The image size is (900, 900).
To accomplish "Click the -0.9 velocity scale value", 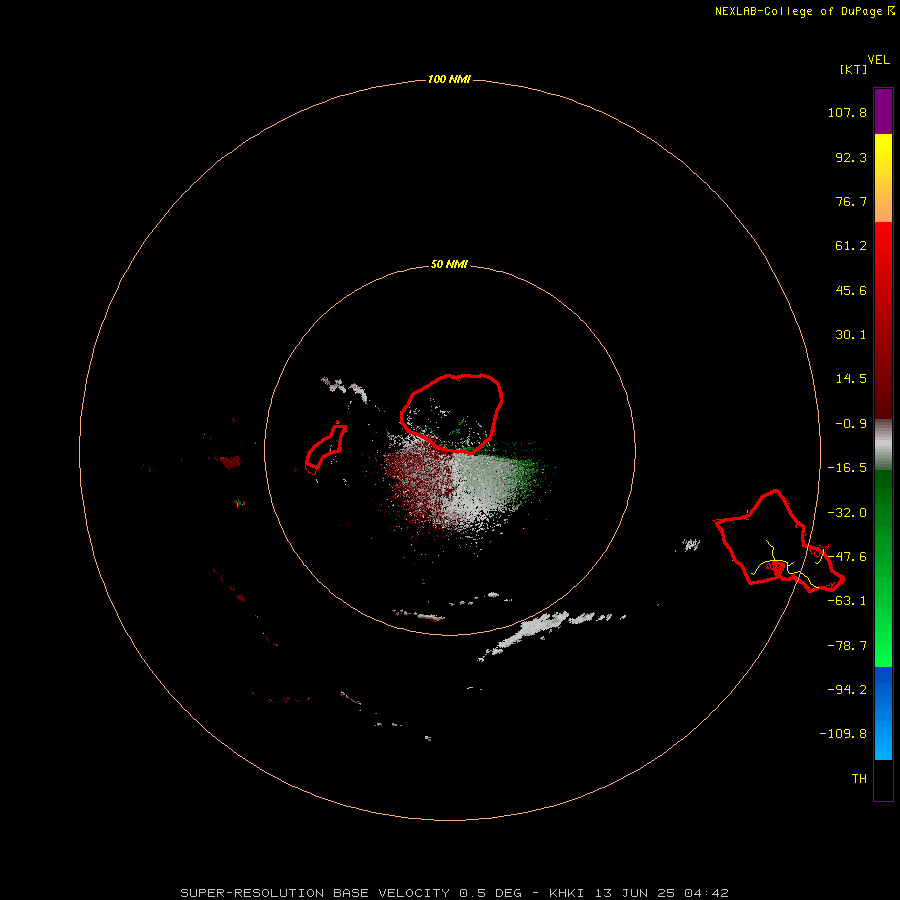I will tap(851, 424).
